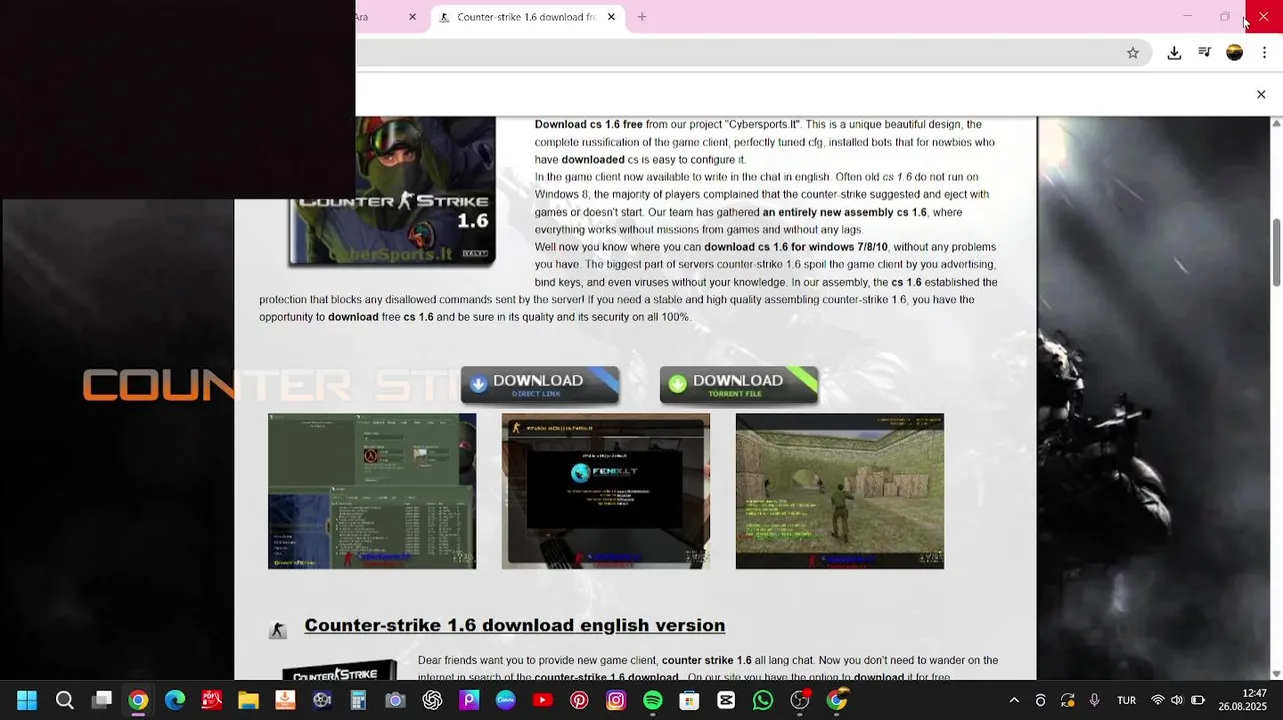Open WhatsApp from taskbar
Screen dimensions: 1283x720
(x=763, y=701)
